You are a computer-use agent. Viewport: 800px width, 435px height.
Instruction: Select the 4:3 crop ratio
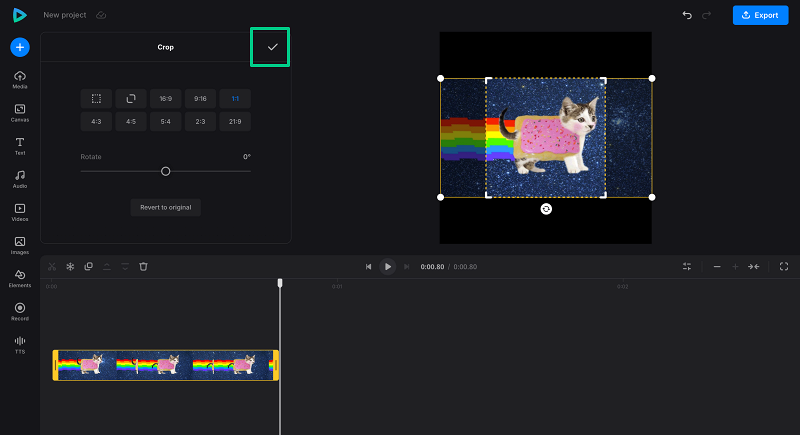click(96, 121)
